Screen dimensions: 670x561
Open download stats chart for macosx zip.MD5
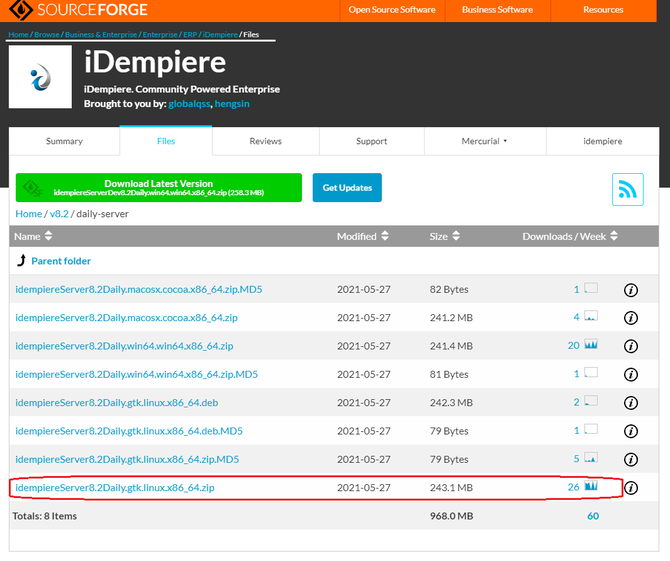pos(591,288)
